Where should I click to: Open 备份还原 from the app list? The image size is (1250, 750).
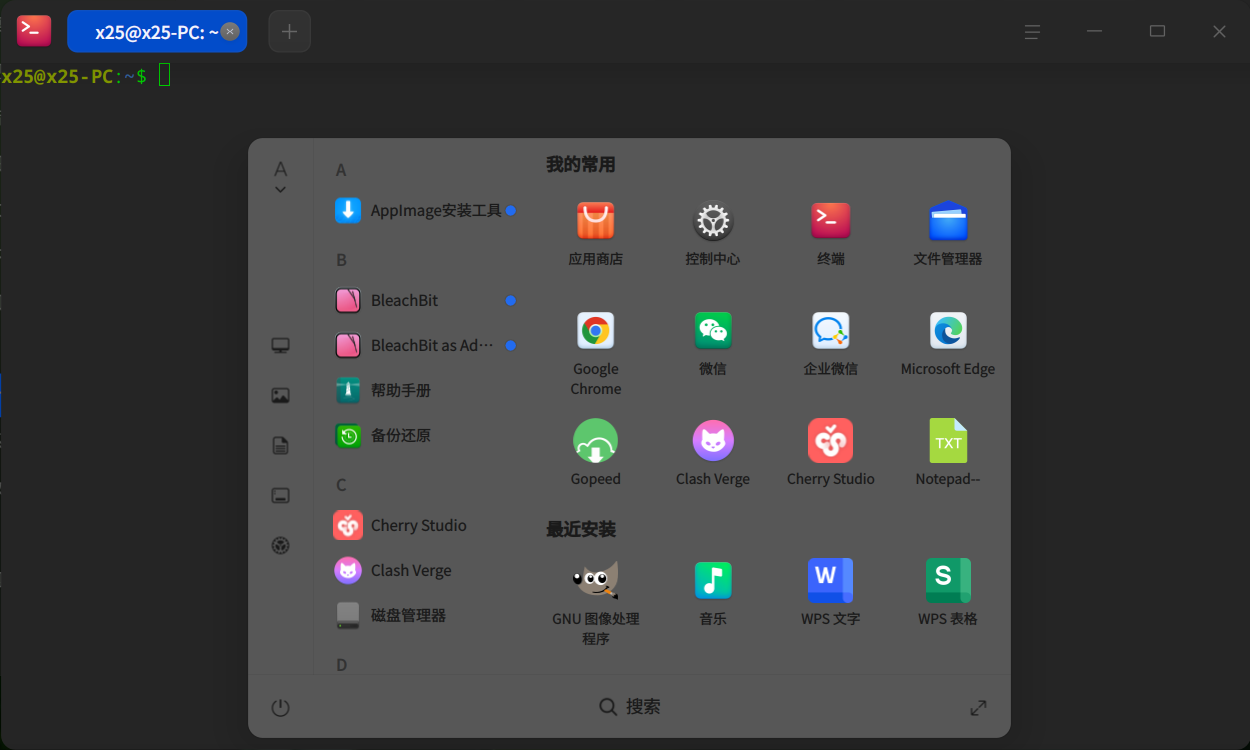425,435
